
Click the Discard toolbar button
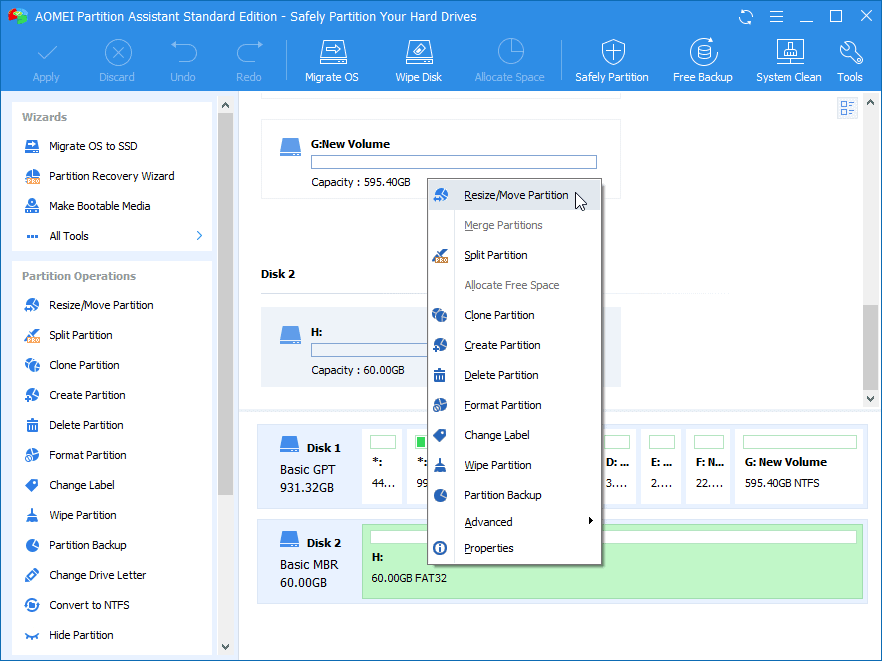[117, 61]
